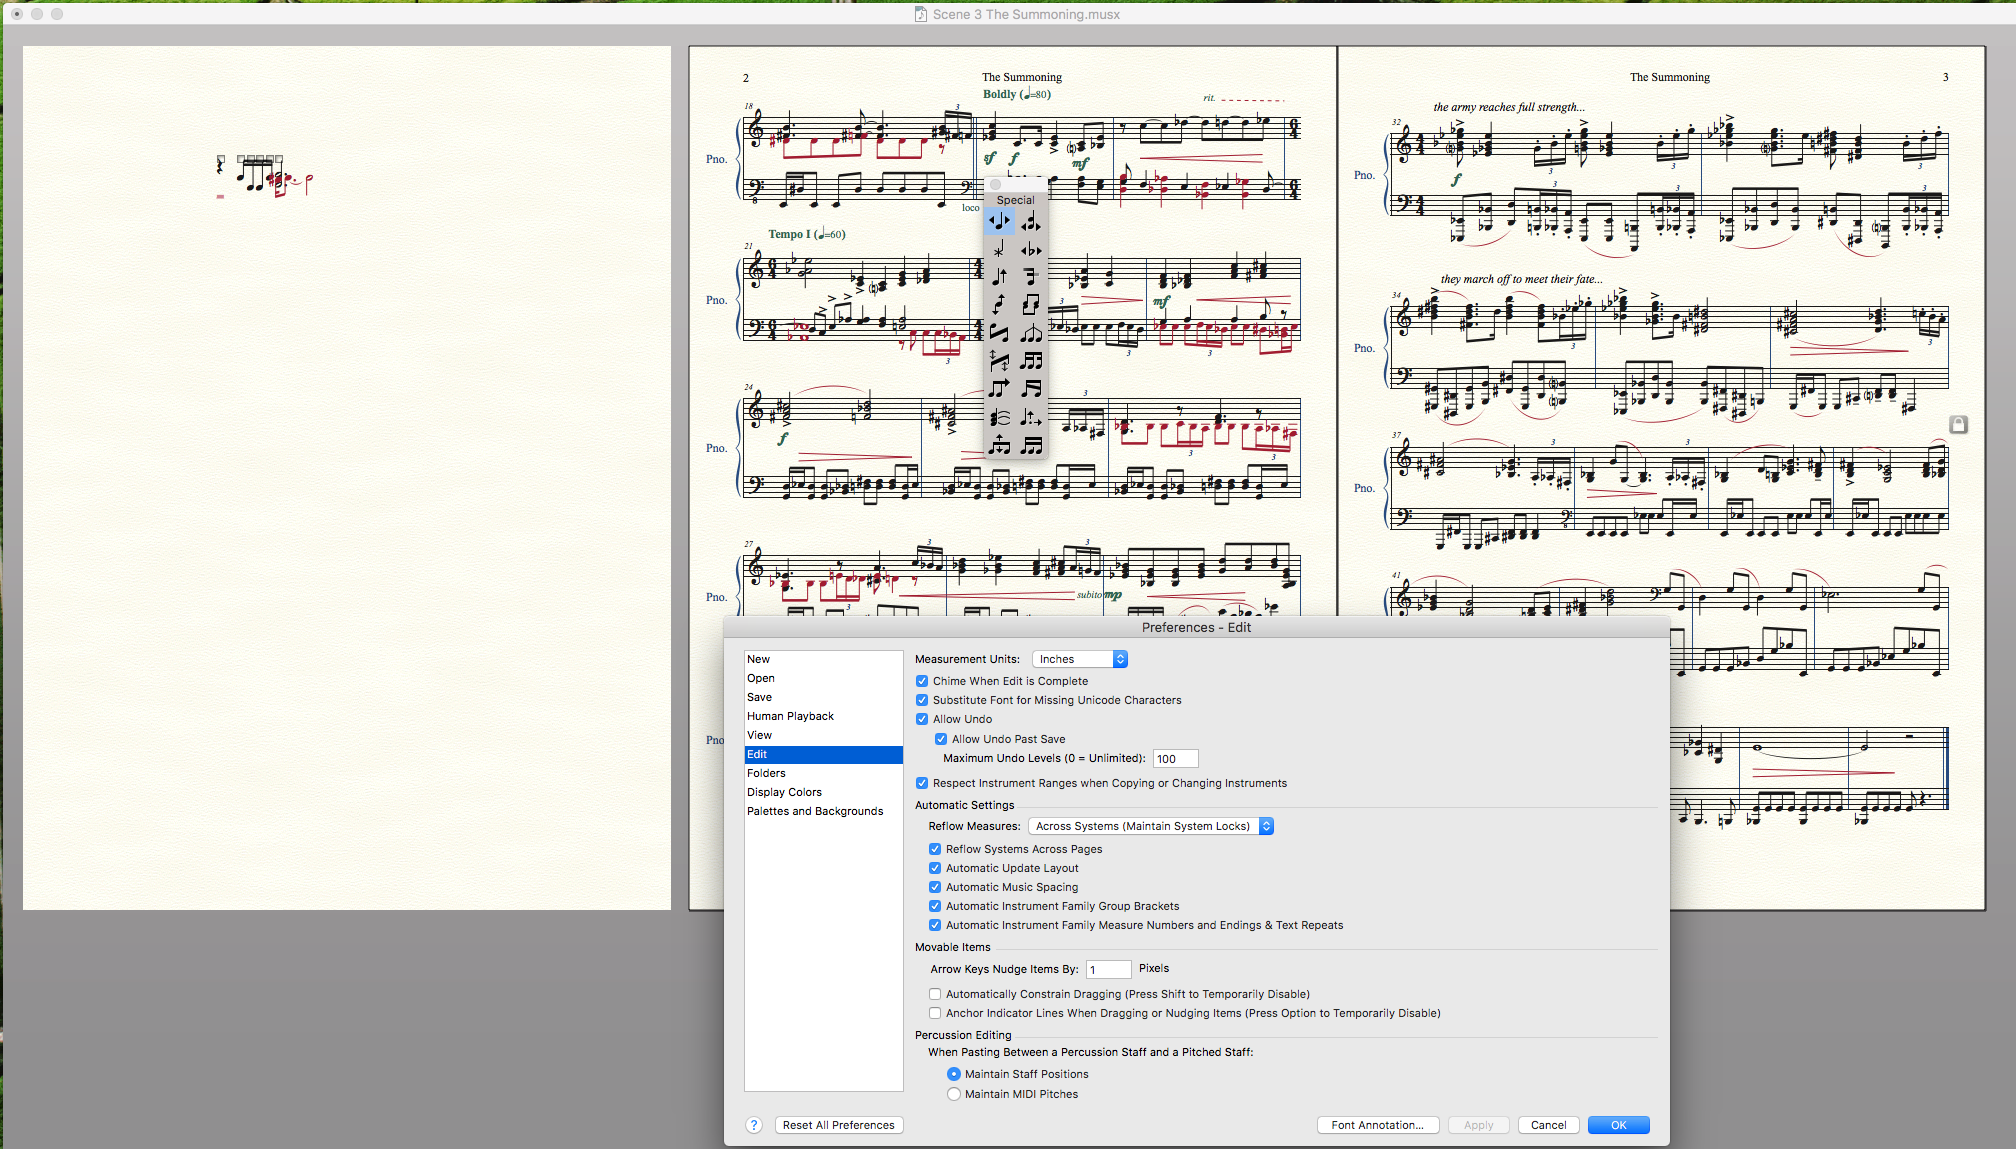
Task: Click the Note Shape tool with asterisk notehead
Action: coord(999,250)
